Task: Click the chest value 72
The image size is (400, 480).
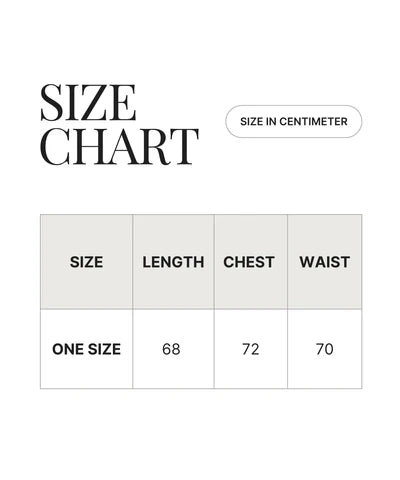Action: [251, 349]
